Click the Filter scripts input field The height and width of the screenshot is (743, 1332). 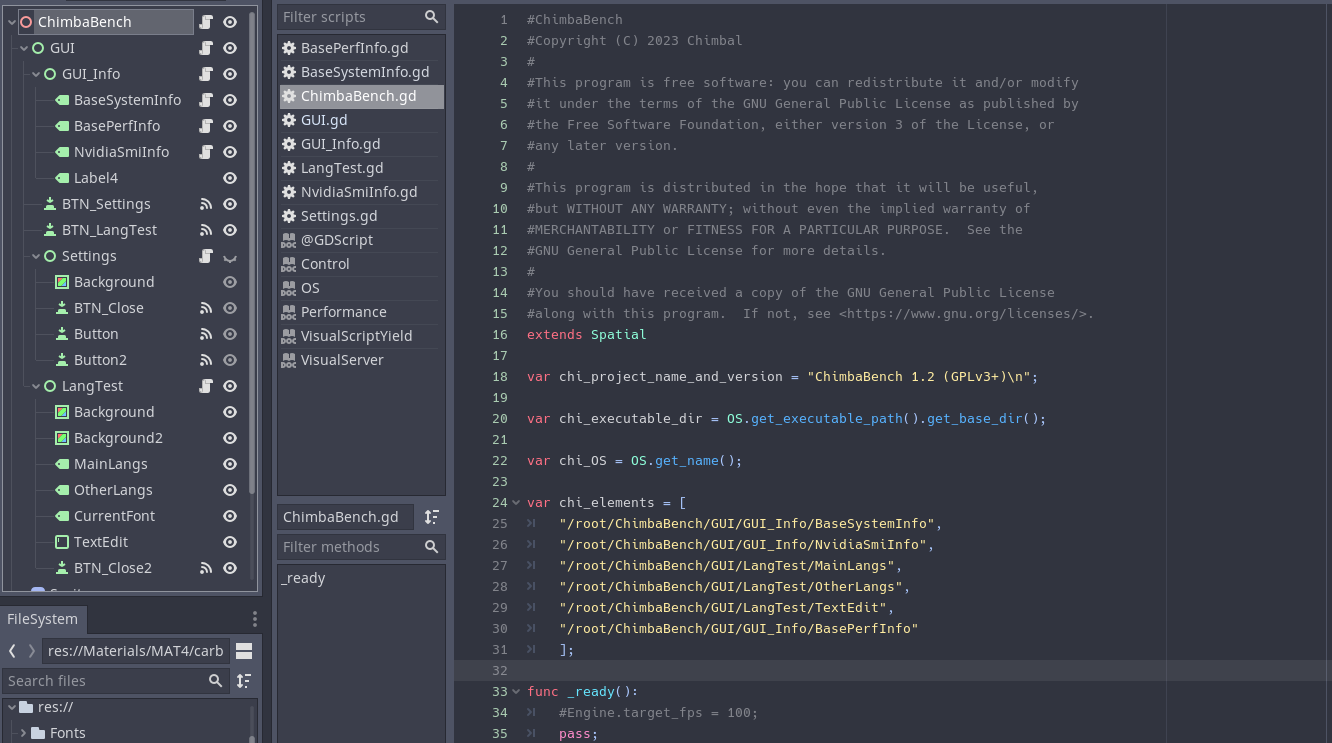pos(361,17)
